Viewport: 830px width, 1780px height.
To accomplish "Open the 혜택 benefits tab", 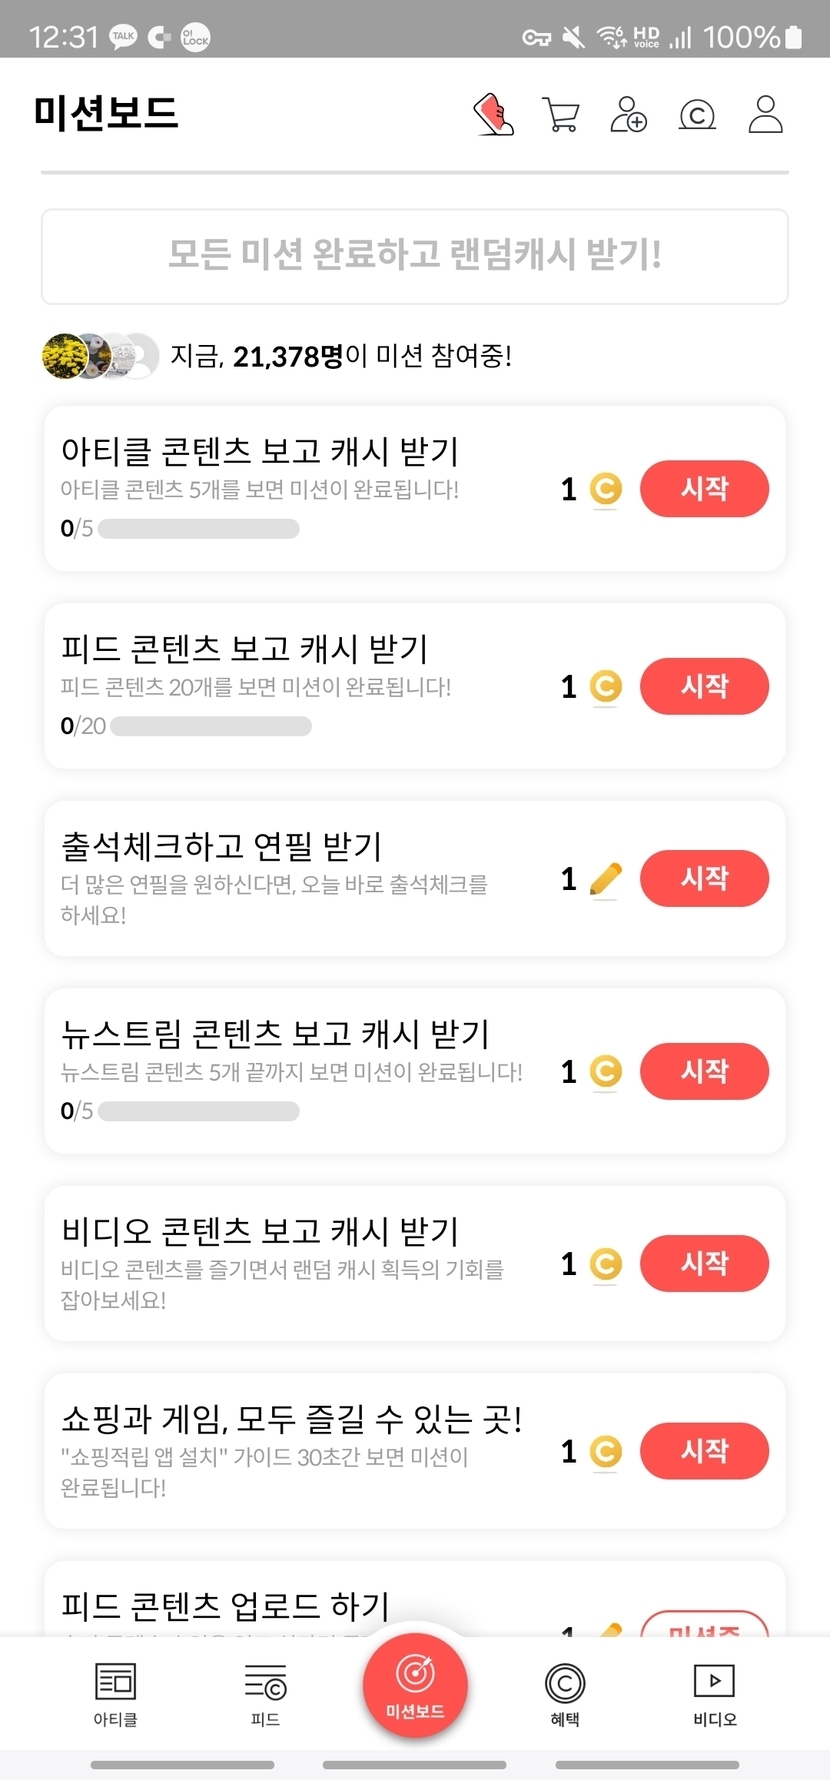I will coord(565,1694).
